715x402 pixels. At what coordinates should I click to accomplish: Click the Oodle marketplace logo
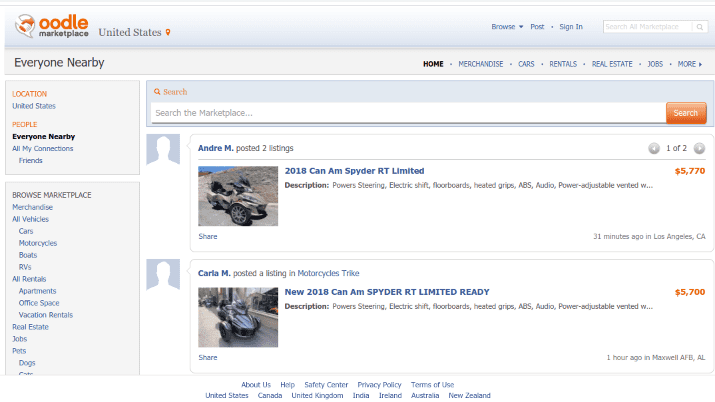52,26
